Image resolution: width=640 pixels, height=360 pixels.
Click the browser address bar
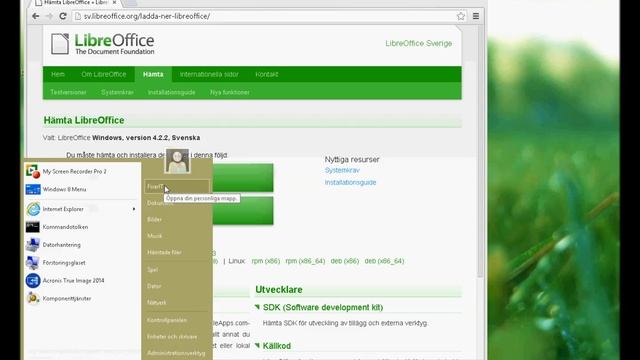(269, 16)
